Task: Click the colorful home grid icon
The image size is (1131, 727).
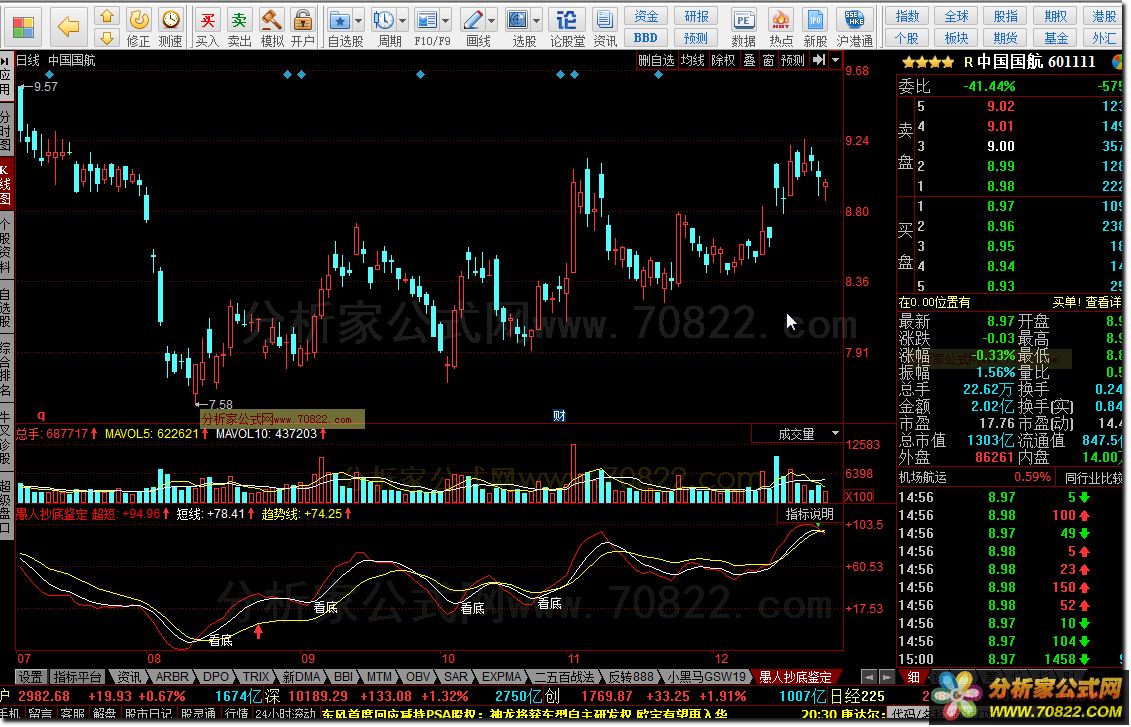Action: [23, 27]
